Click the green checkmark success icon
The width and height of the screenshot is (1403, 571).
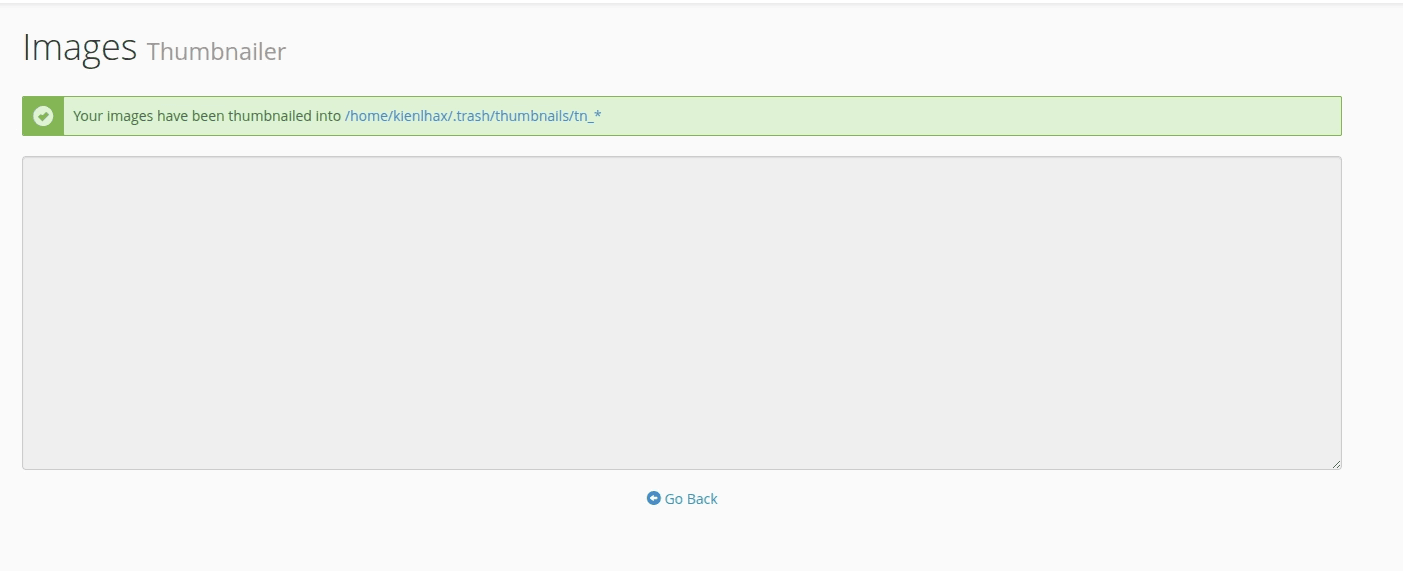click(x=43, y=116)
